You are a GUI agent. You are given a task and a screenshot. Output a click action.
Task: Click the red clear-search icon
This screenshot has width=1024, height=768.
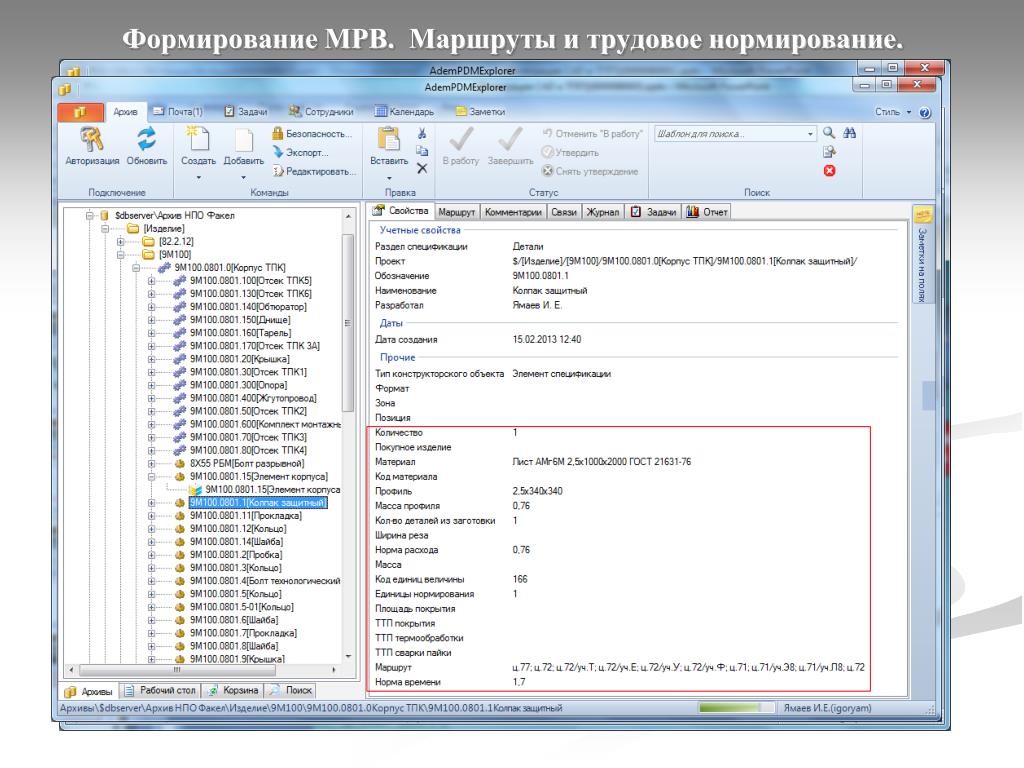click(x=829, y=170)
